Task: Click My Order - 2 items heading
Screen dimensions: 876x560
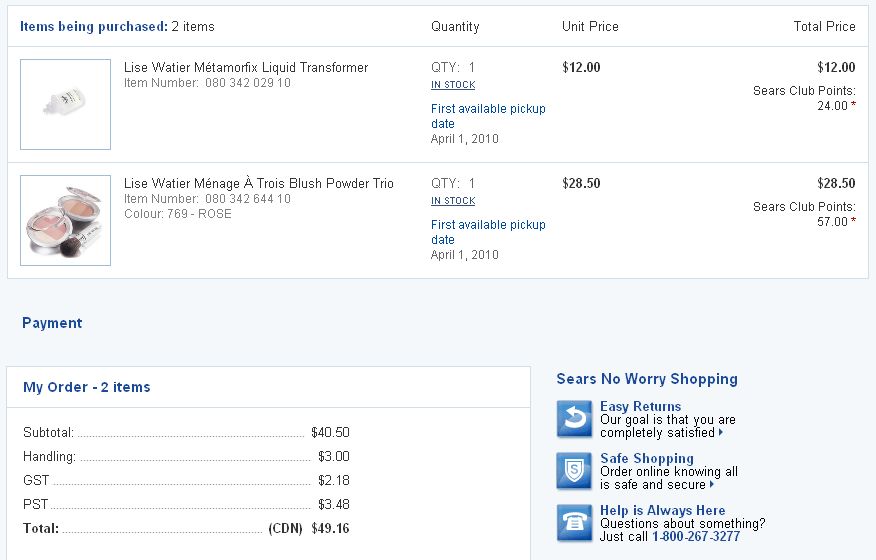Action: point(87,387)
